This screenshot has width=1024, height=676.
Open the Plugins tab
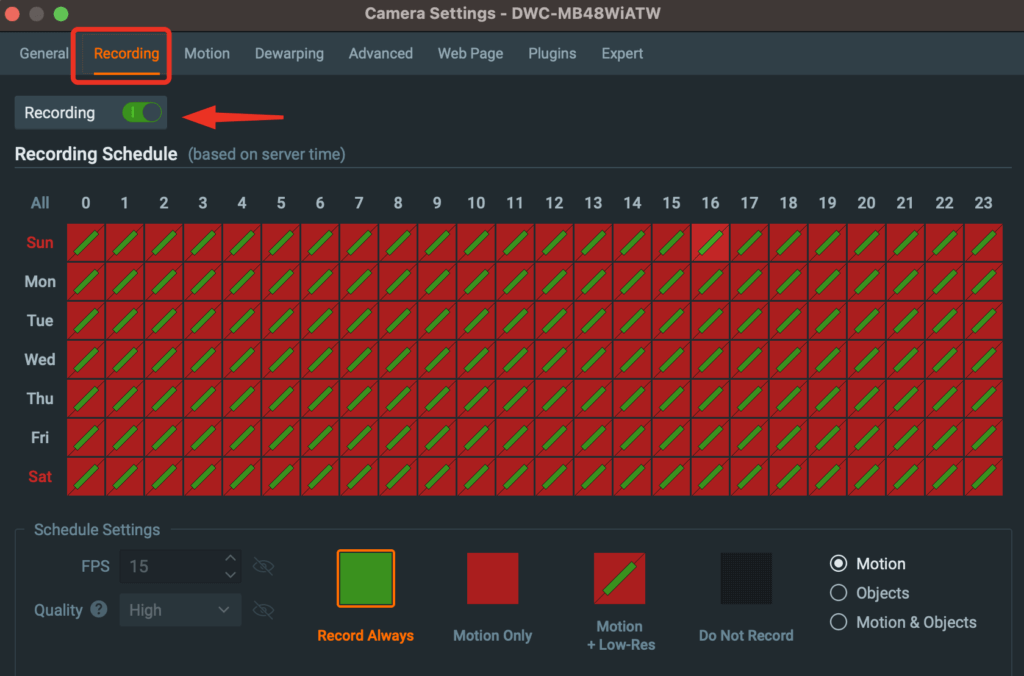pyautogui.click(x=552, y=54)
